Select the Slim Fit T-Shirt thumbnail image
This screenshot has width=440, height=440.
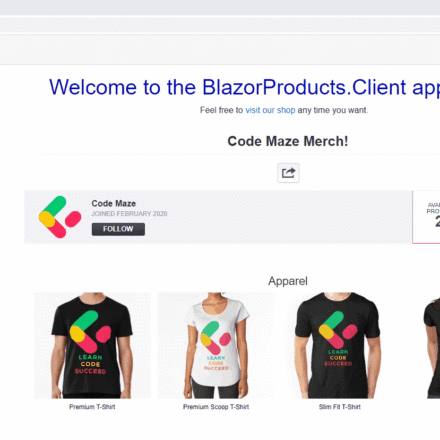coord(339,345)
